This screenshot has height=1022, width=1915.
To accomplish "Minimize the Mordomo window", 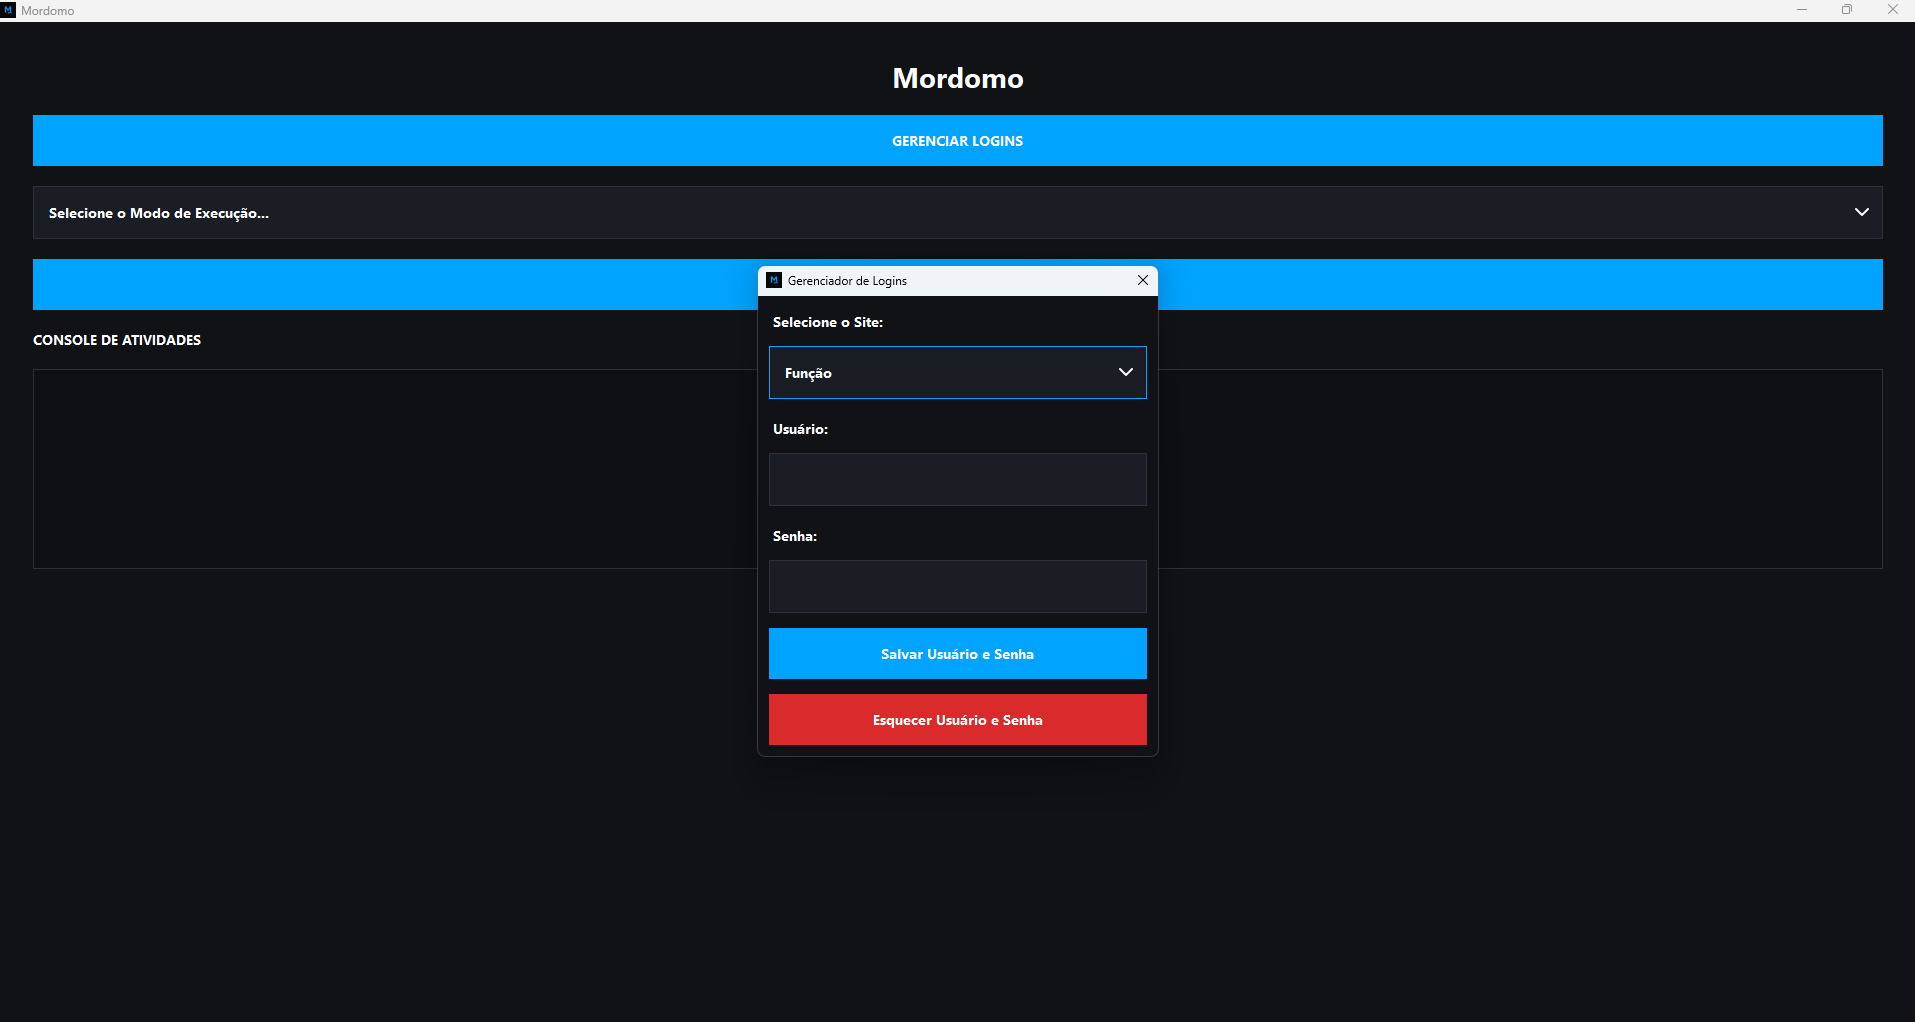I will [x=1801, y=10].
